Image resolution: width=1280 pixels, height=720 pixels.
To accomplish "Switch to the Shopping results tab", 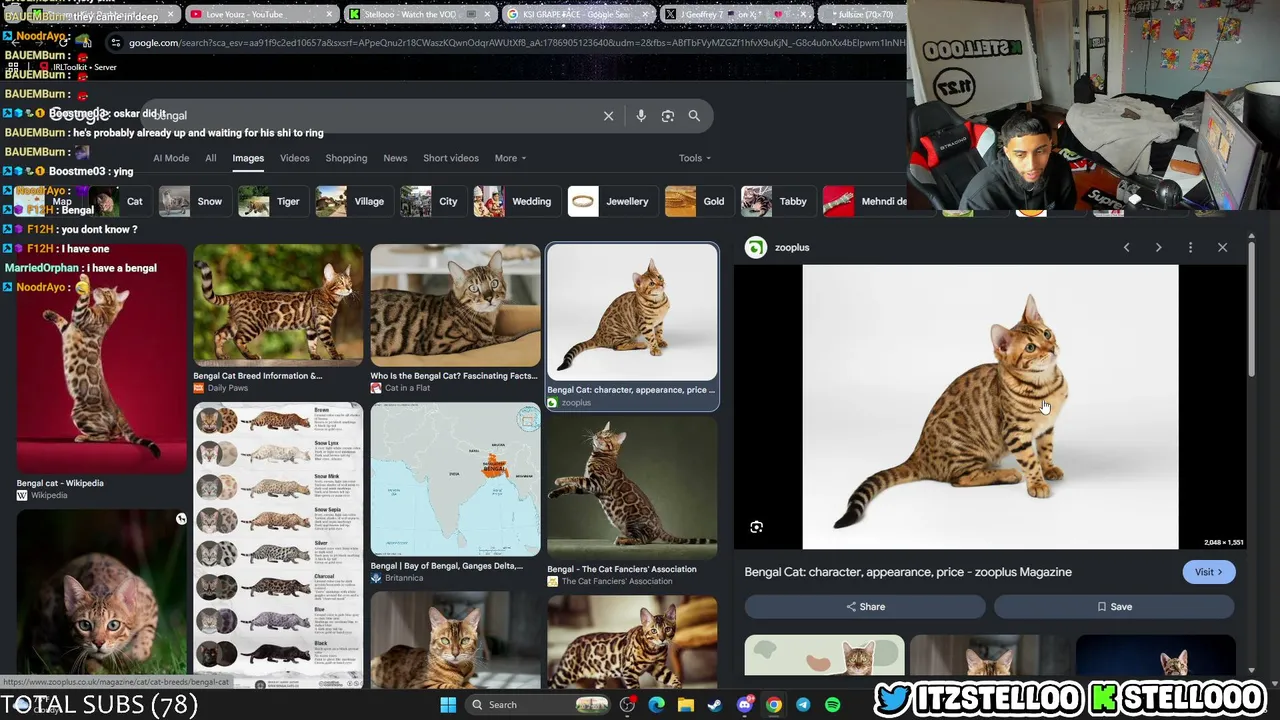I will 346,158.
